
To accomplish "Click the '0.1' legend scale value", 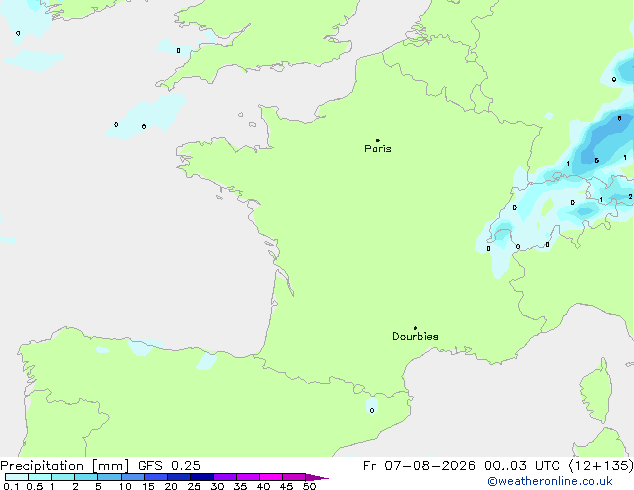I will (x=11, y=486).
